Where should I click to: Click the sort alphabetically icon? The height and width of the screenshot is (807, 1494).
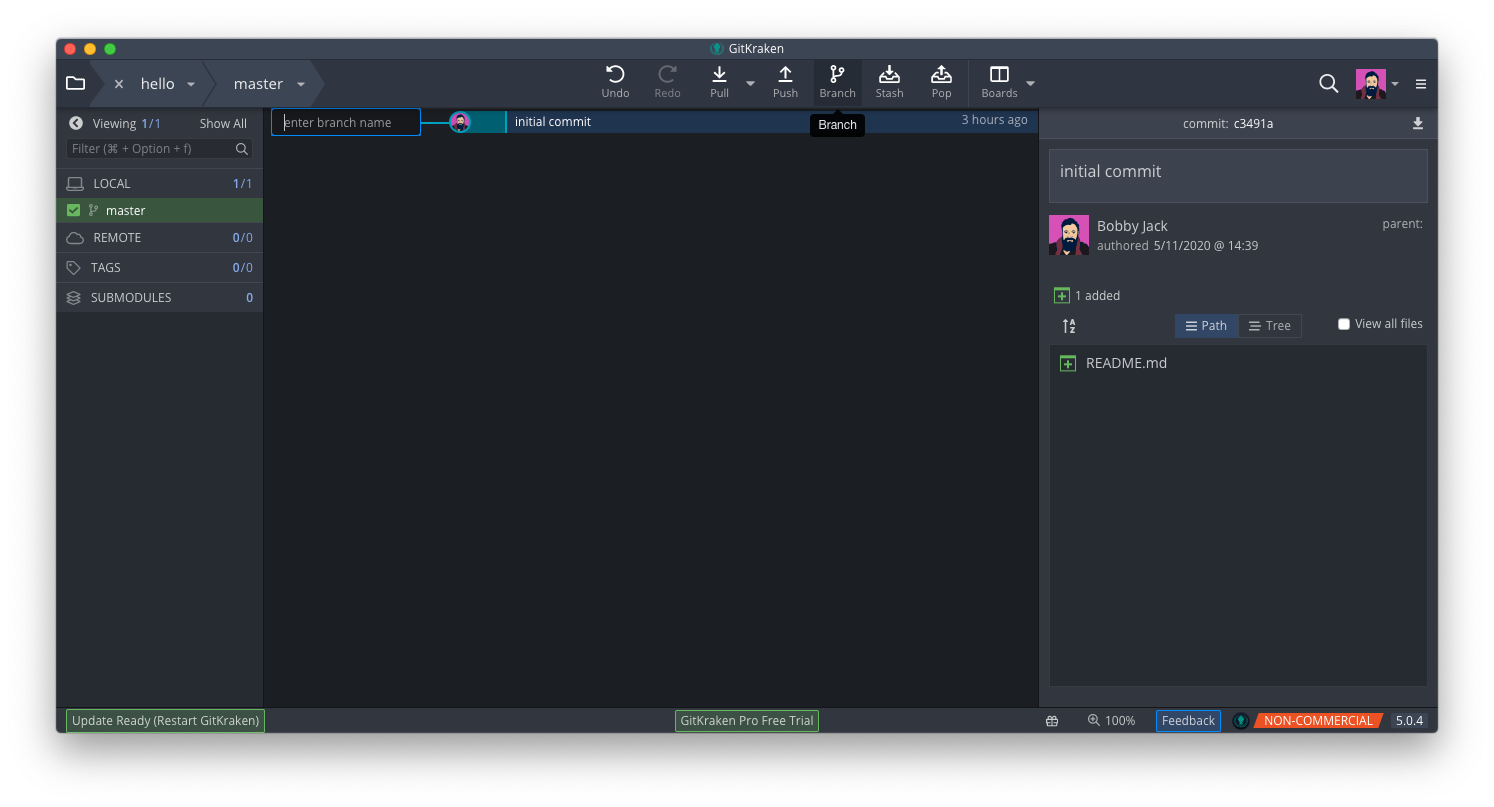(1069, 326)
